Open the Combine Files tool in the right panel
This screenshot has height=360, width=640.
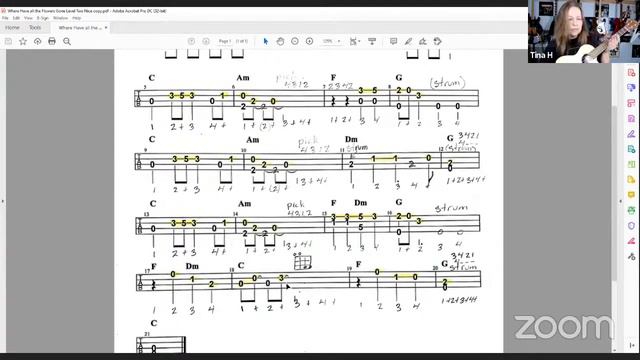pos(631,88)
